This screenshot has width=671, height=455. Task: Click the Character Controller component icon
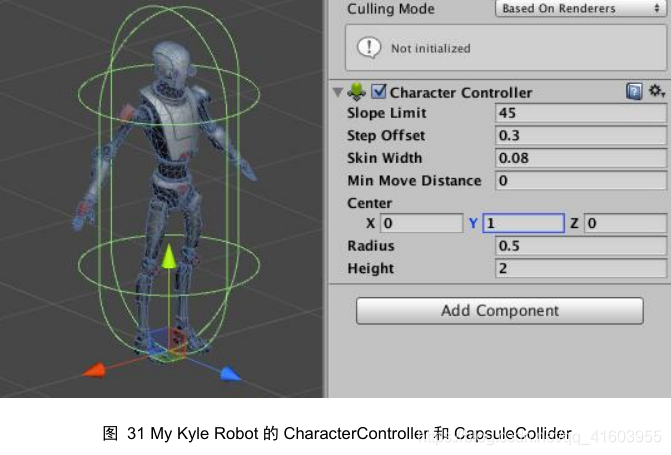point(356,92)
